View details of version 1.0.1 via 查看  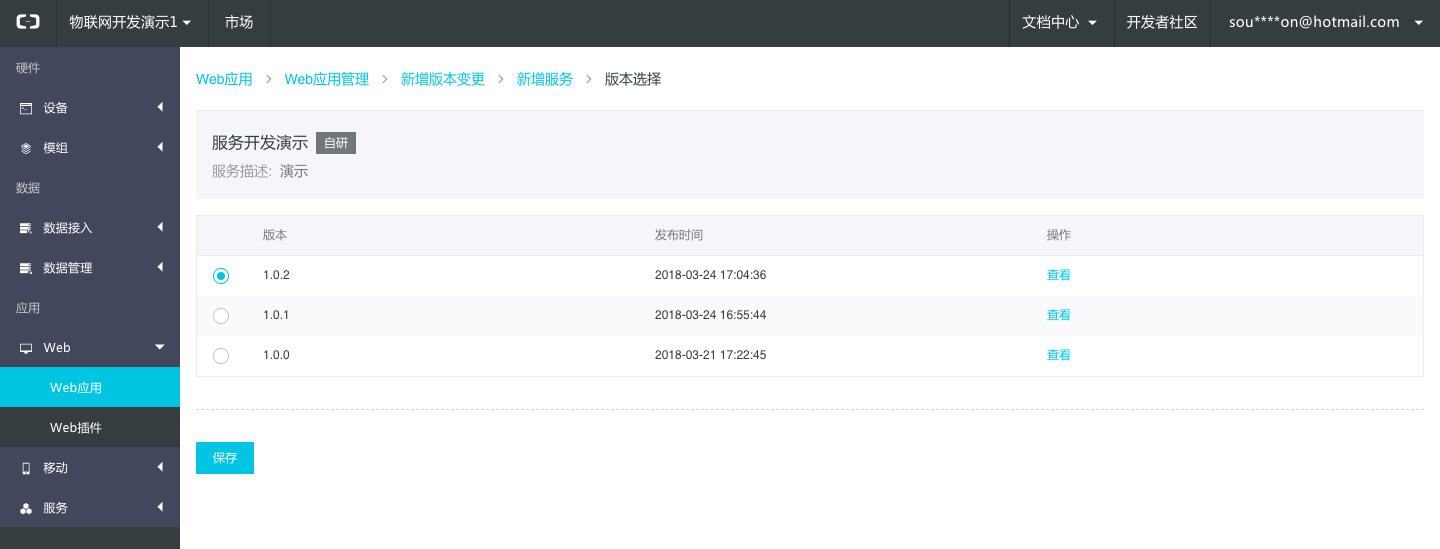[1058, 315]
